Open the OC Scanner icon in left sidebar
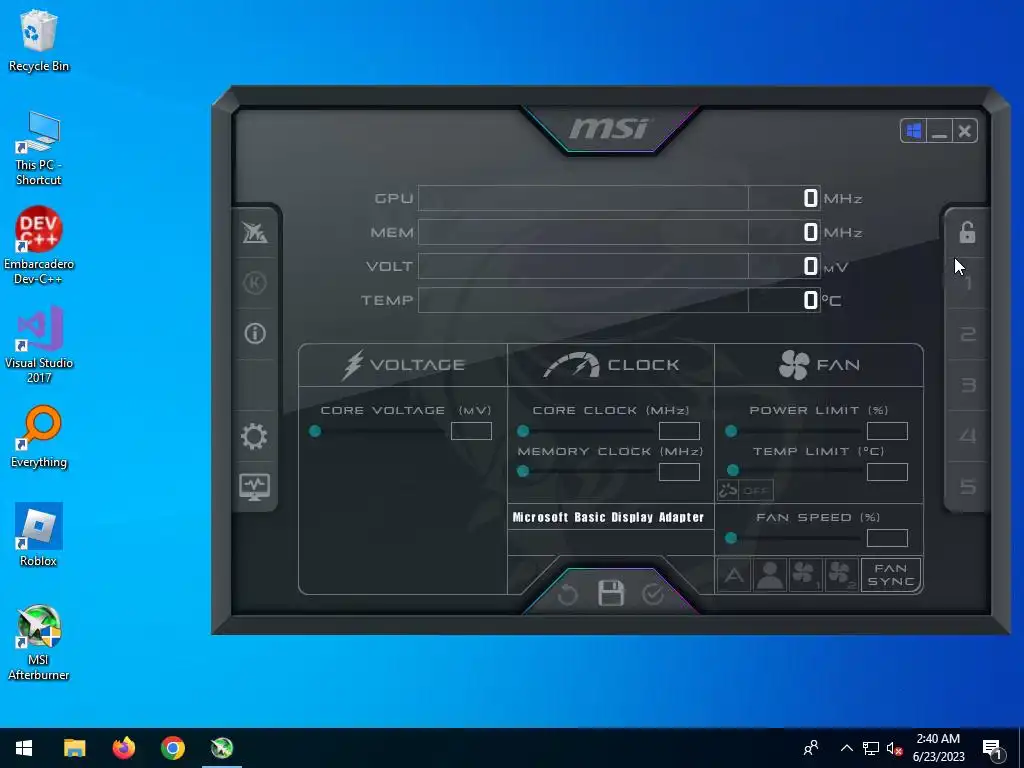1024x768 pixels. [255, 232]
